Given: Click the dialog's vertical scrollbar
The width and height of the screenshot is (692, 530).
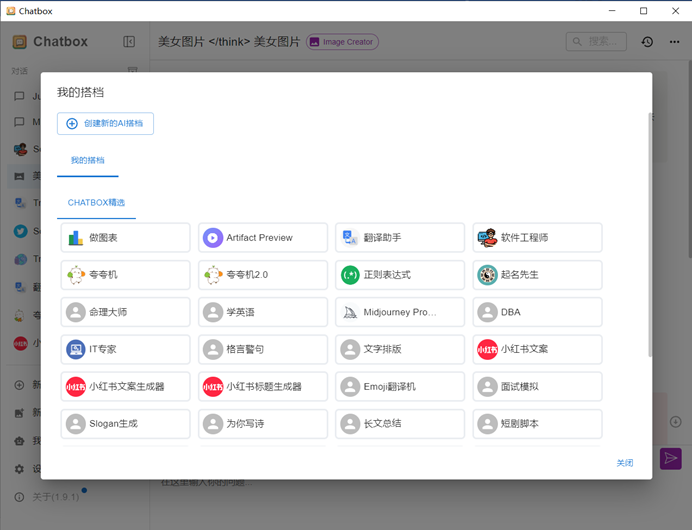Looking at the screenshot, I should pyautogui.click(x=650, y=234).
